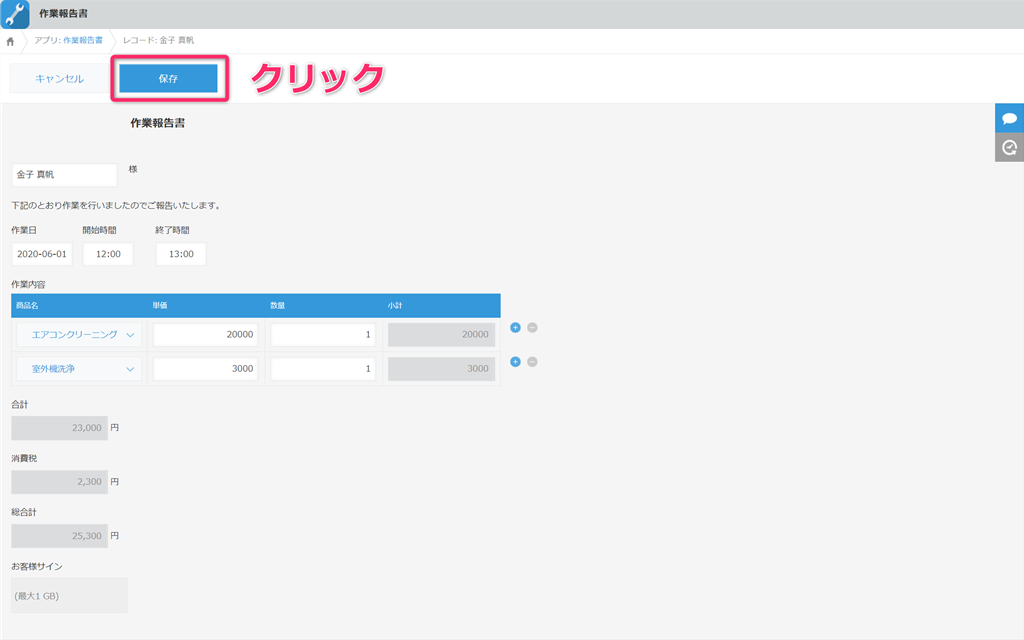This screenshot has height=640, width=1024.
Task: Add row after エアコンクリーニング row
Action: (515, 328)
